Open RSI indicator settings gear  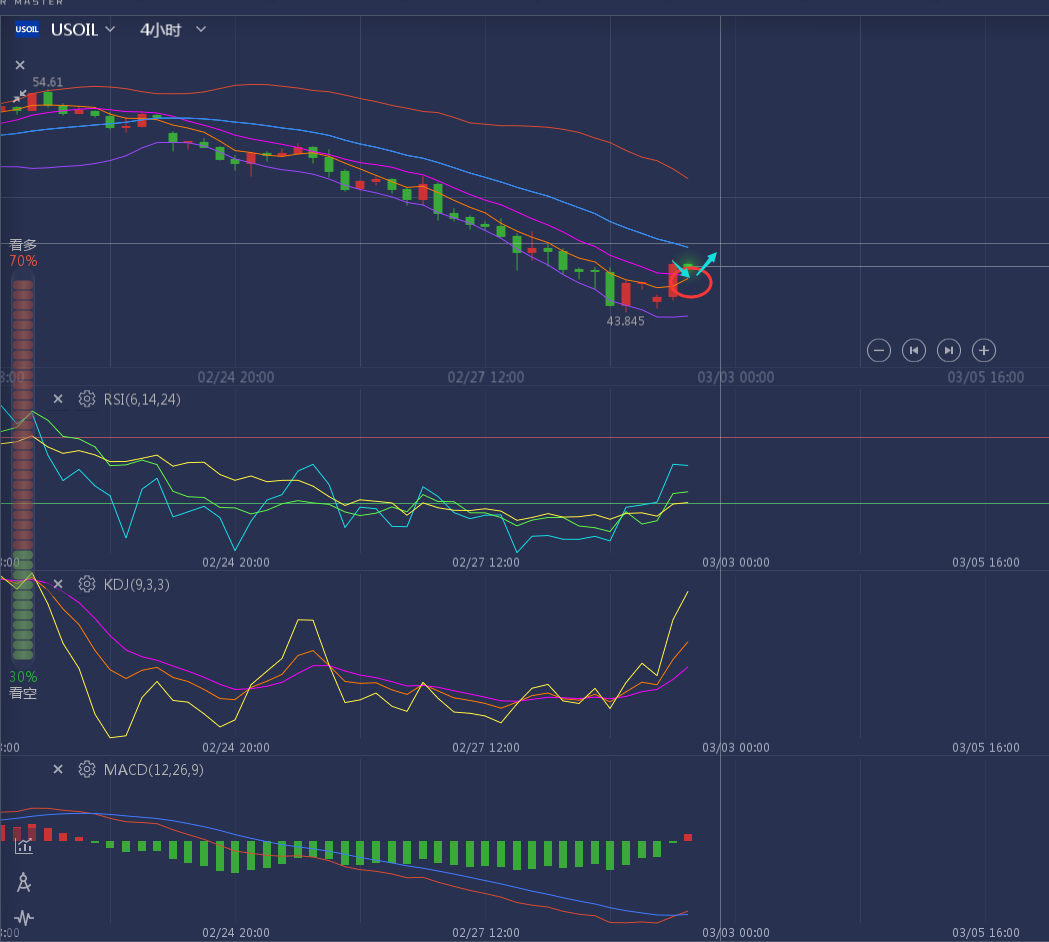86,399
